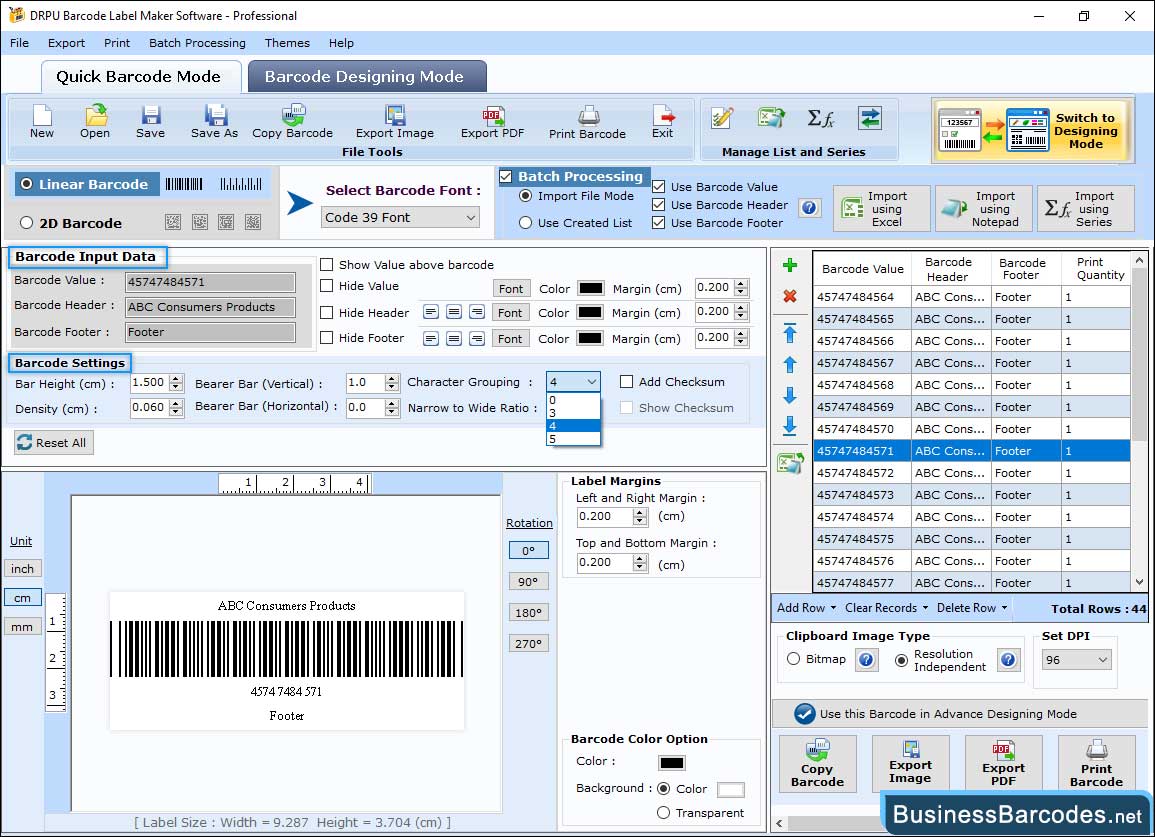The height and width of the screenshot is (837, 1155).
Task: Select Transparent background option
Action: [x=663, y=813]
